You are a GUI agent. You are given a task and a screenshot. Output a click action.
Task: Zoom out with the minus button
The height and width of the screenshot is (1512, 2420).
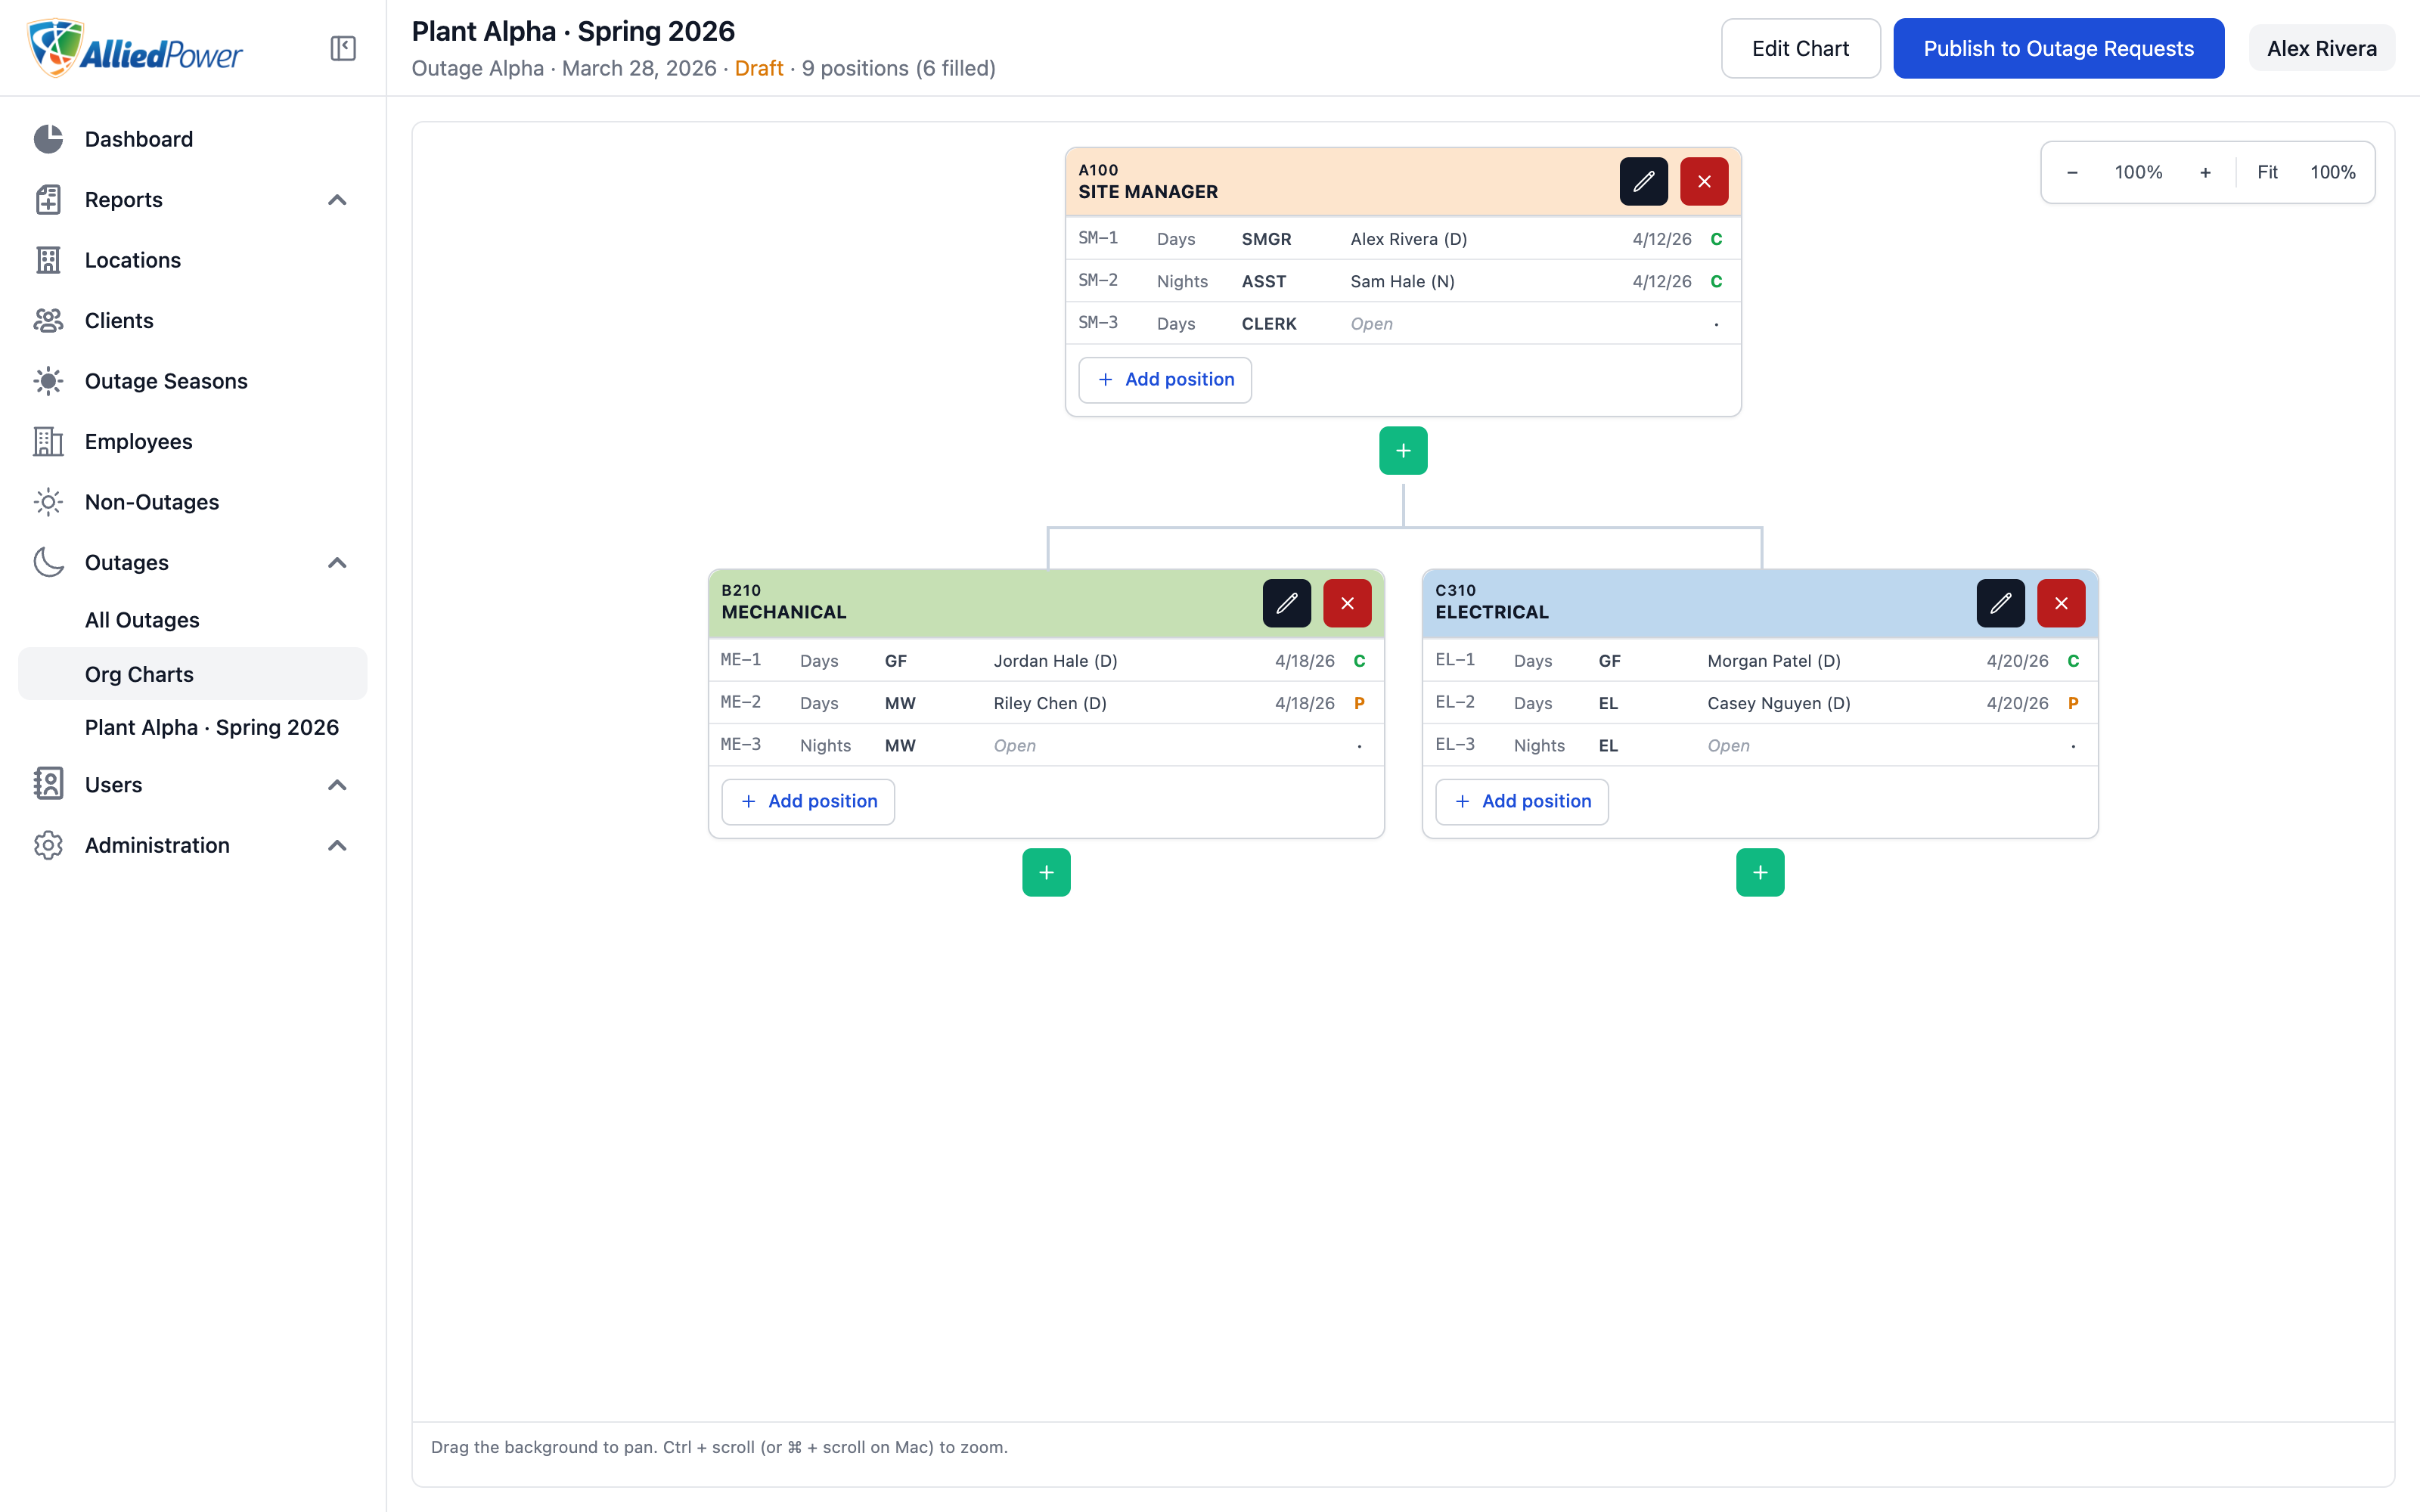(x=2072, y=172)
